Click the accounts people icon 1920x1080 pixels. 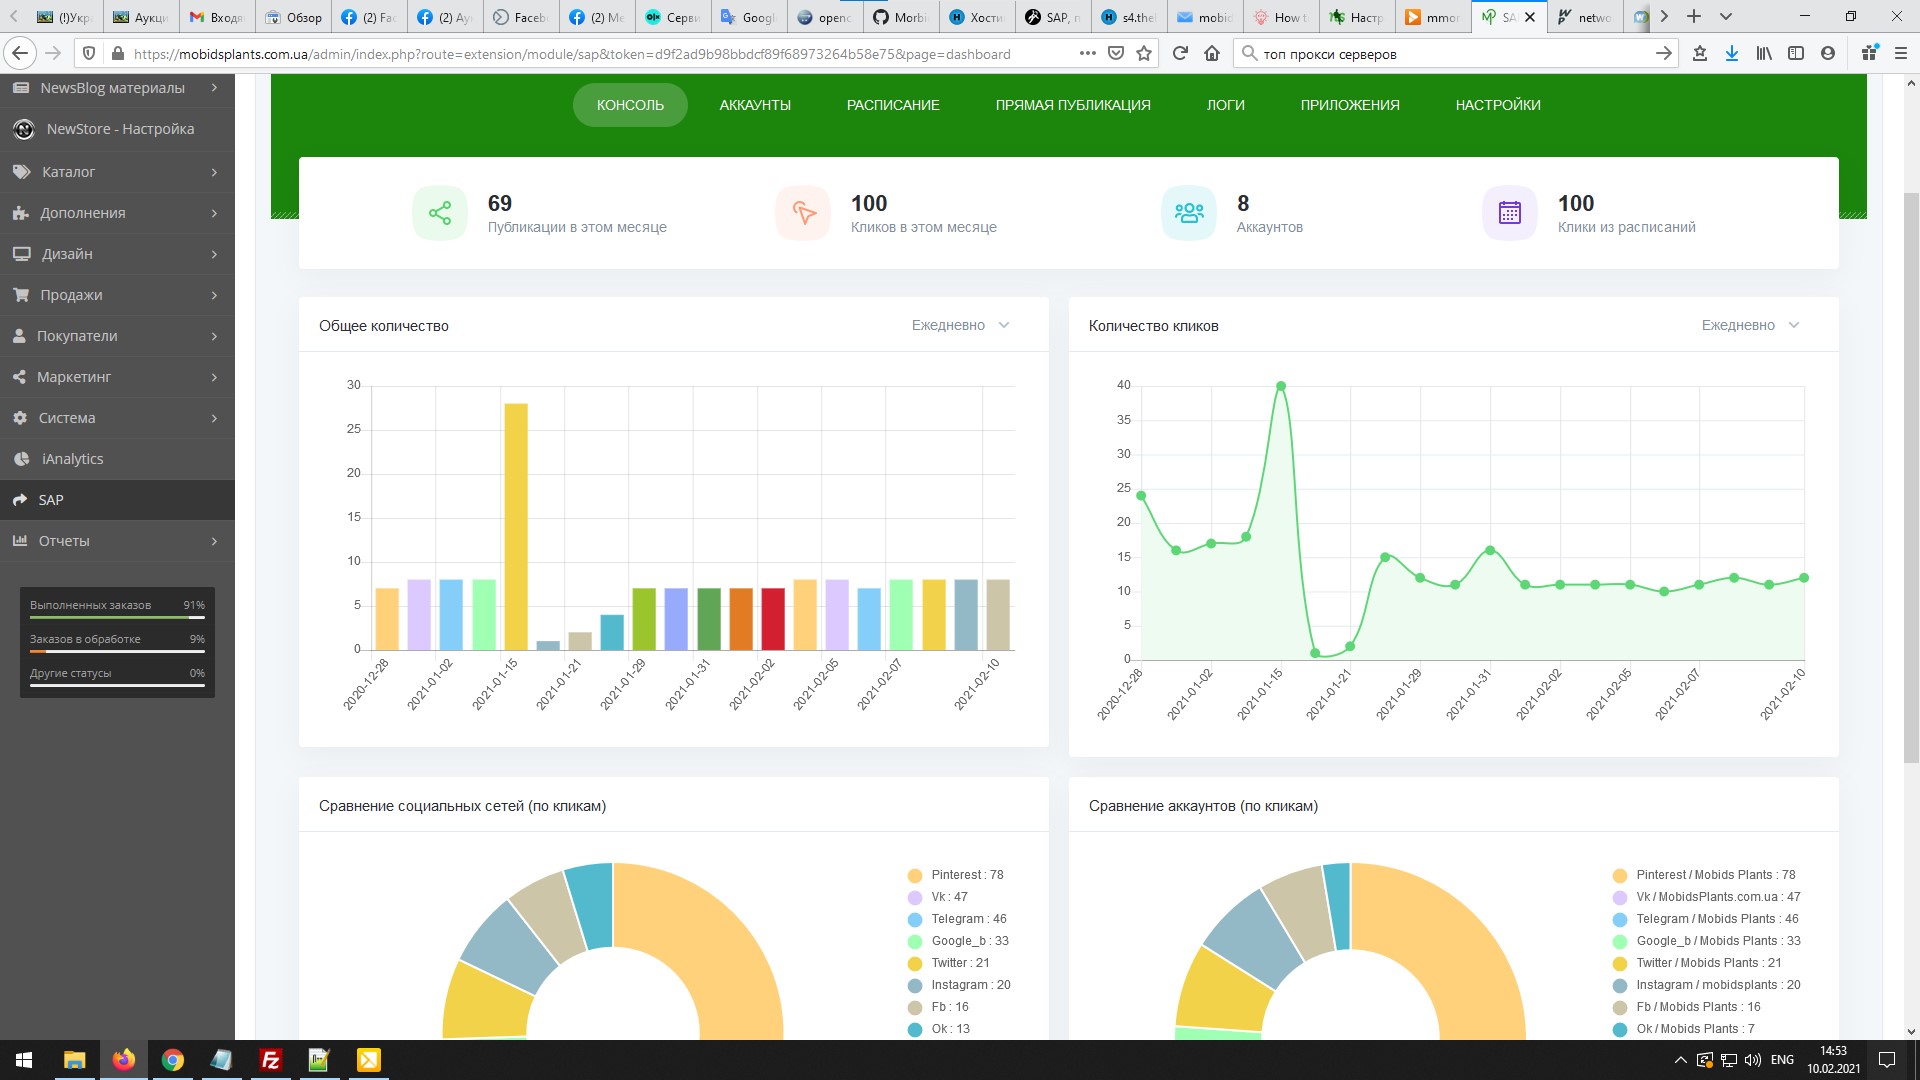[1189, 213]
